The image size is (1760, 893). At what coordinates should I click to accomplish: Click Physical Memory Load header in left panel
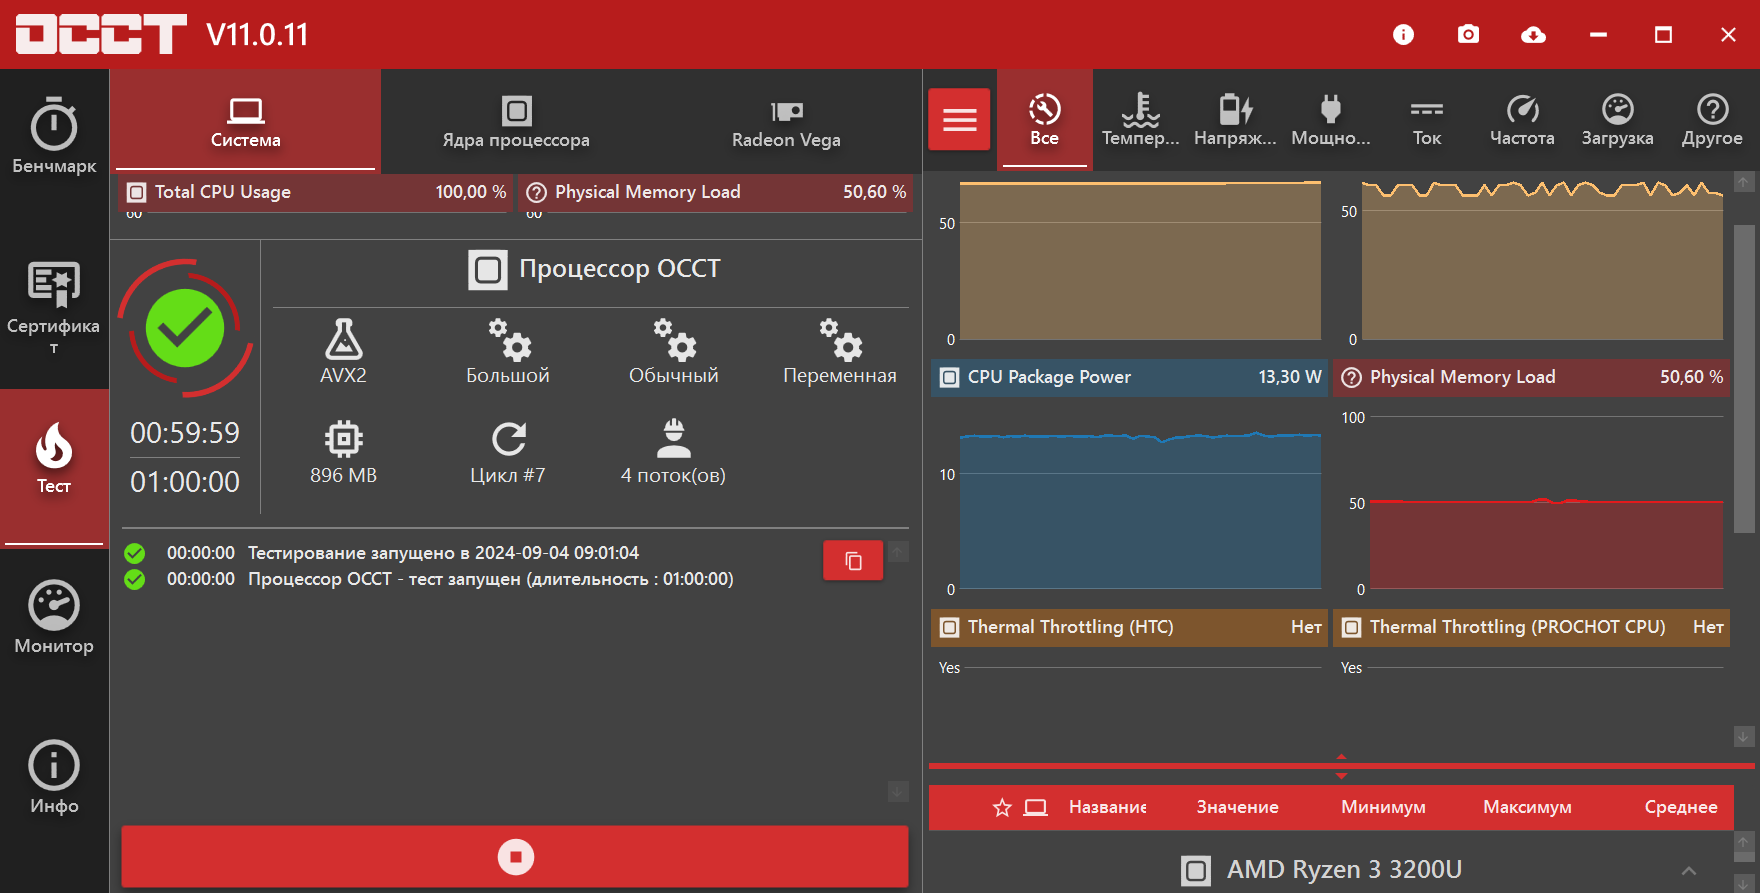click(x=717, y=192)
